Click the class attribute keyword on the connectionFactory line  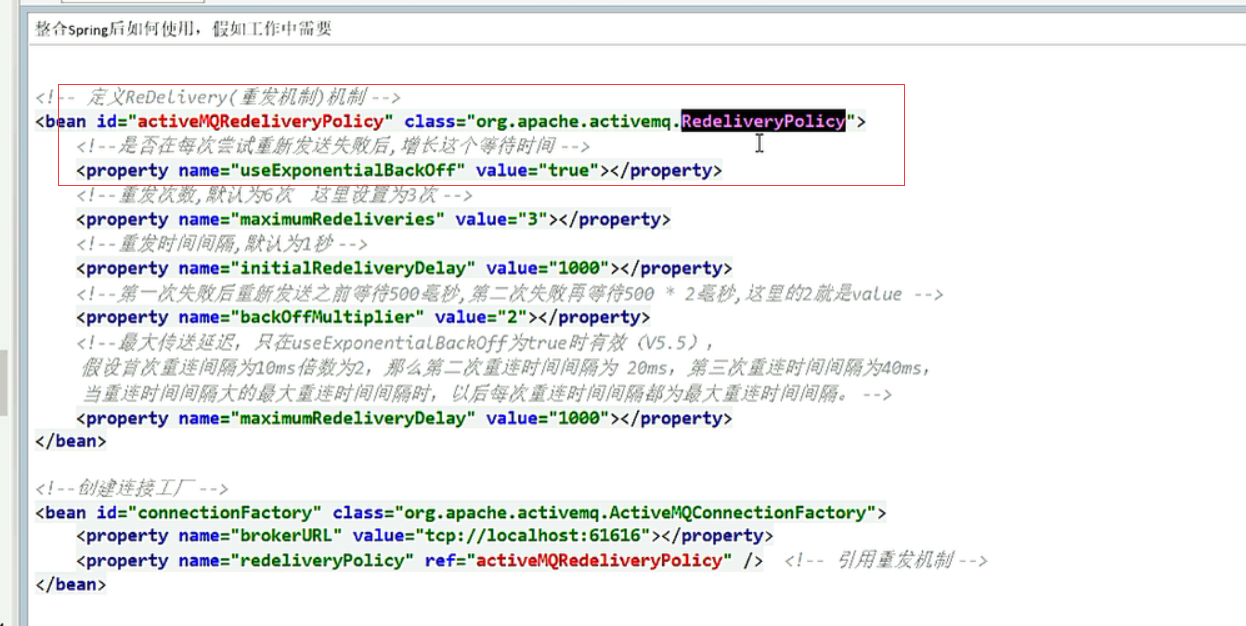click(x=358, y=512)
